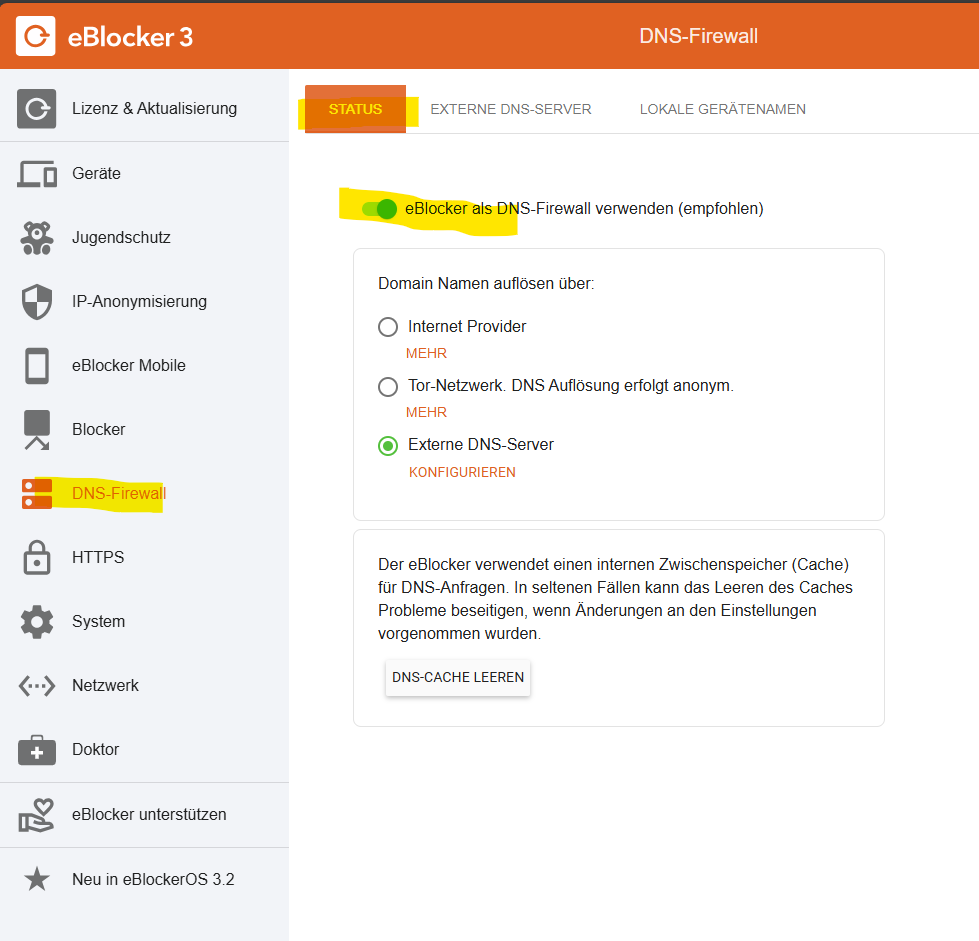Click the KONFIGURIEREN link
Image resolution: width=979 pixels, height=941 pixels.
coord(462,473)
